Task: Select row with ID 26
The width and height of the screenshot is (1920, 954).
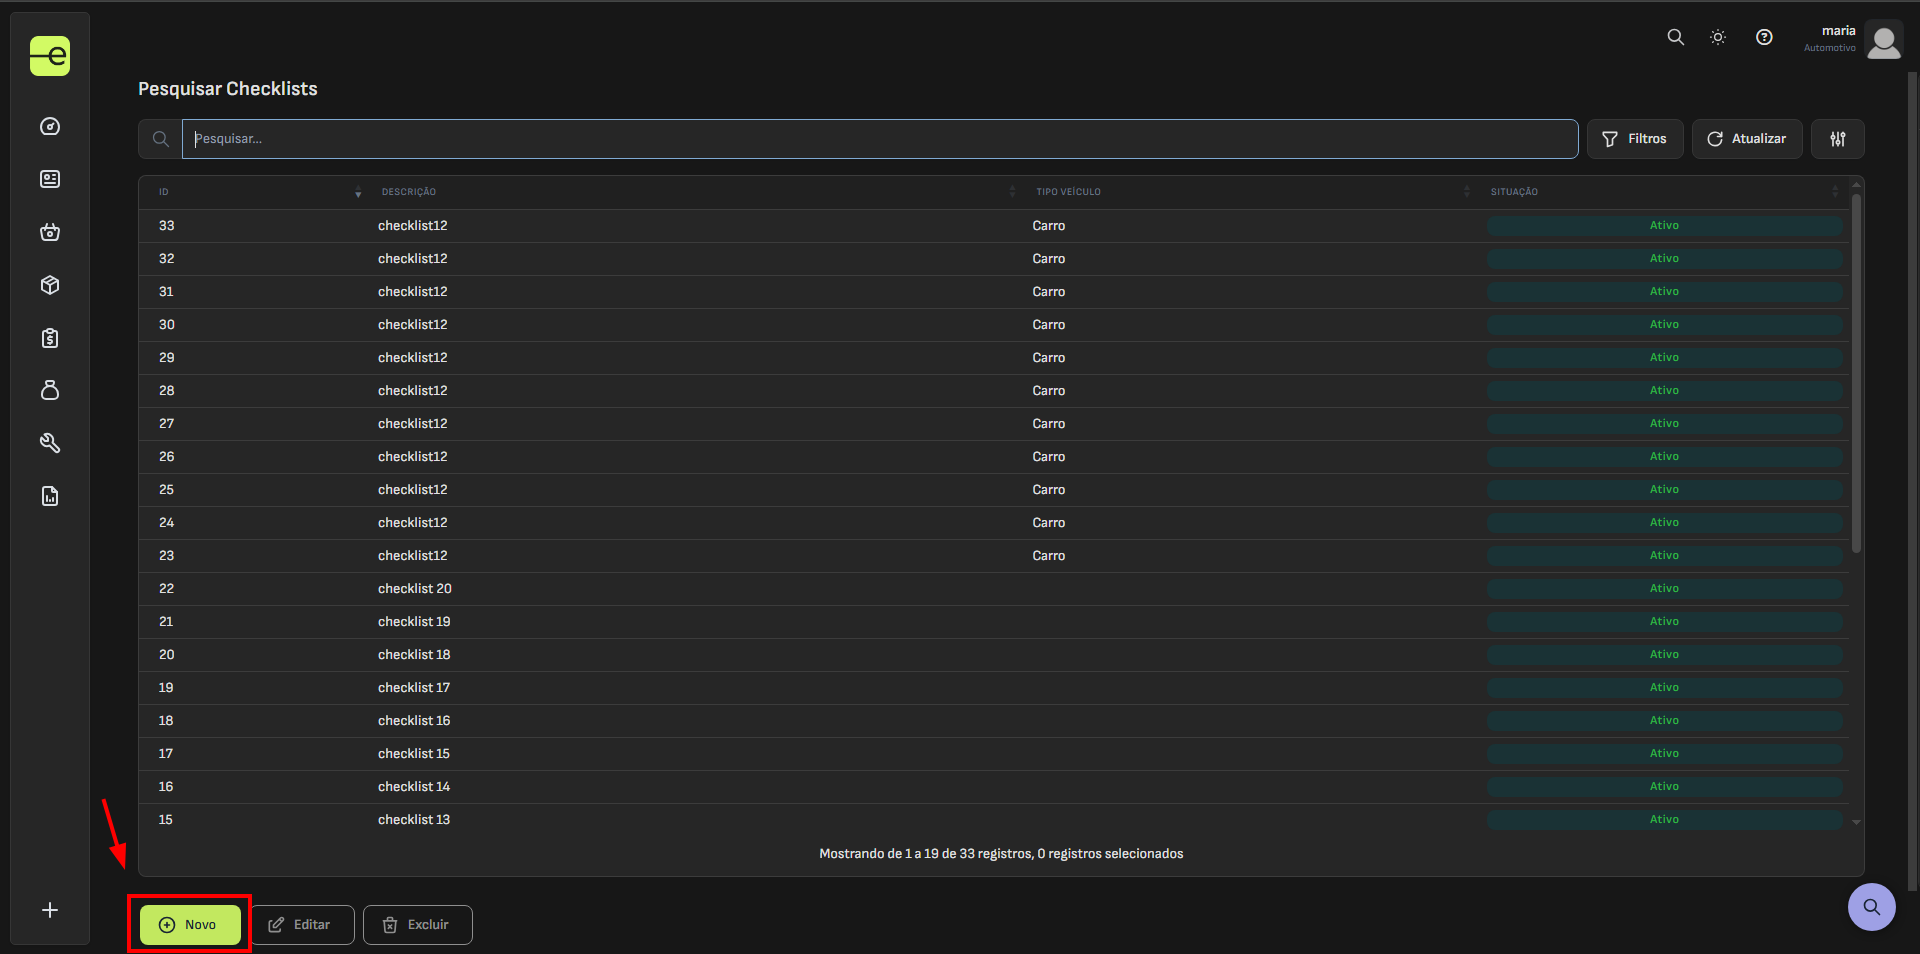Action: tap(994, 457)
